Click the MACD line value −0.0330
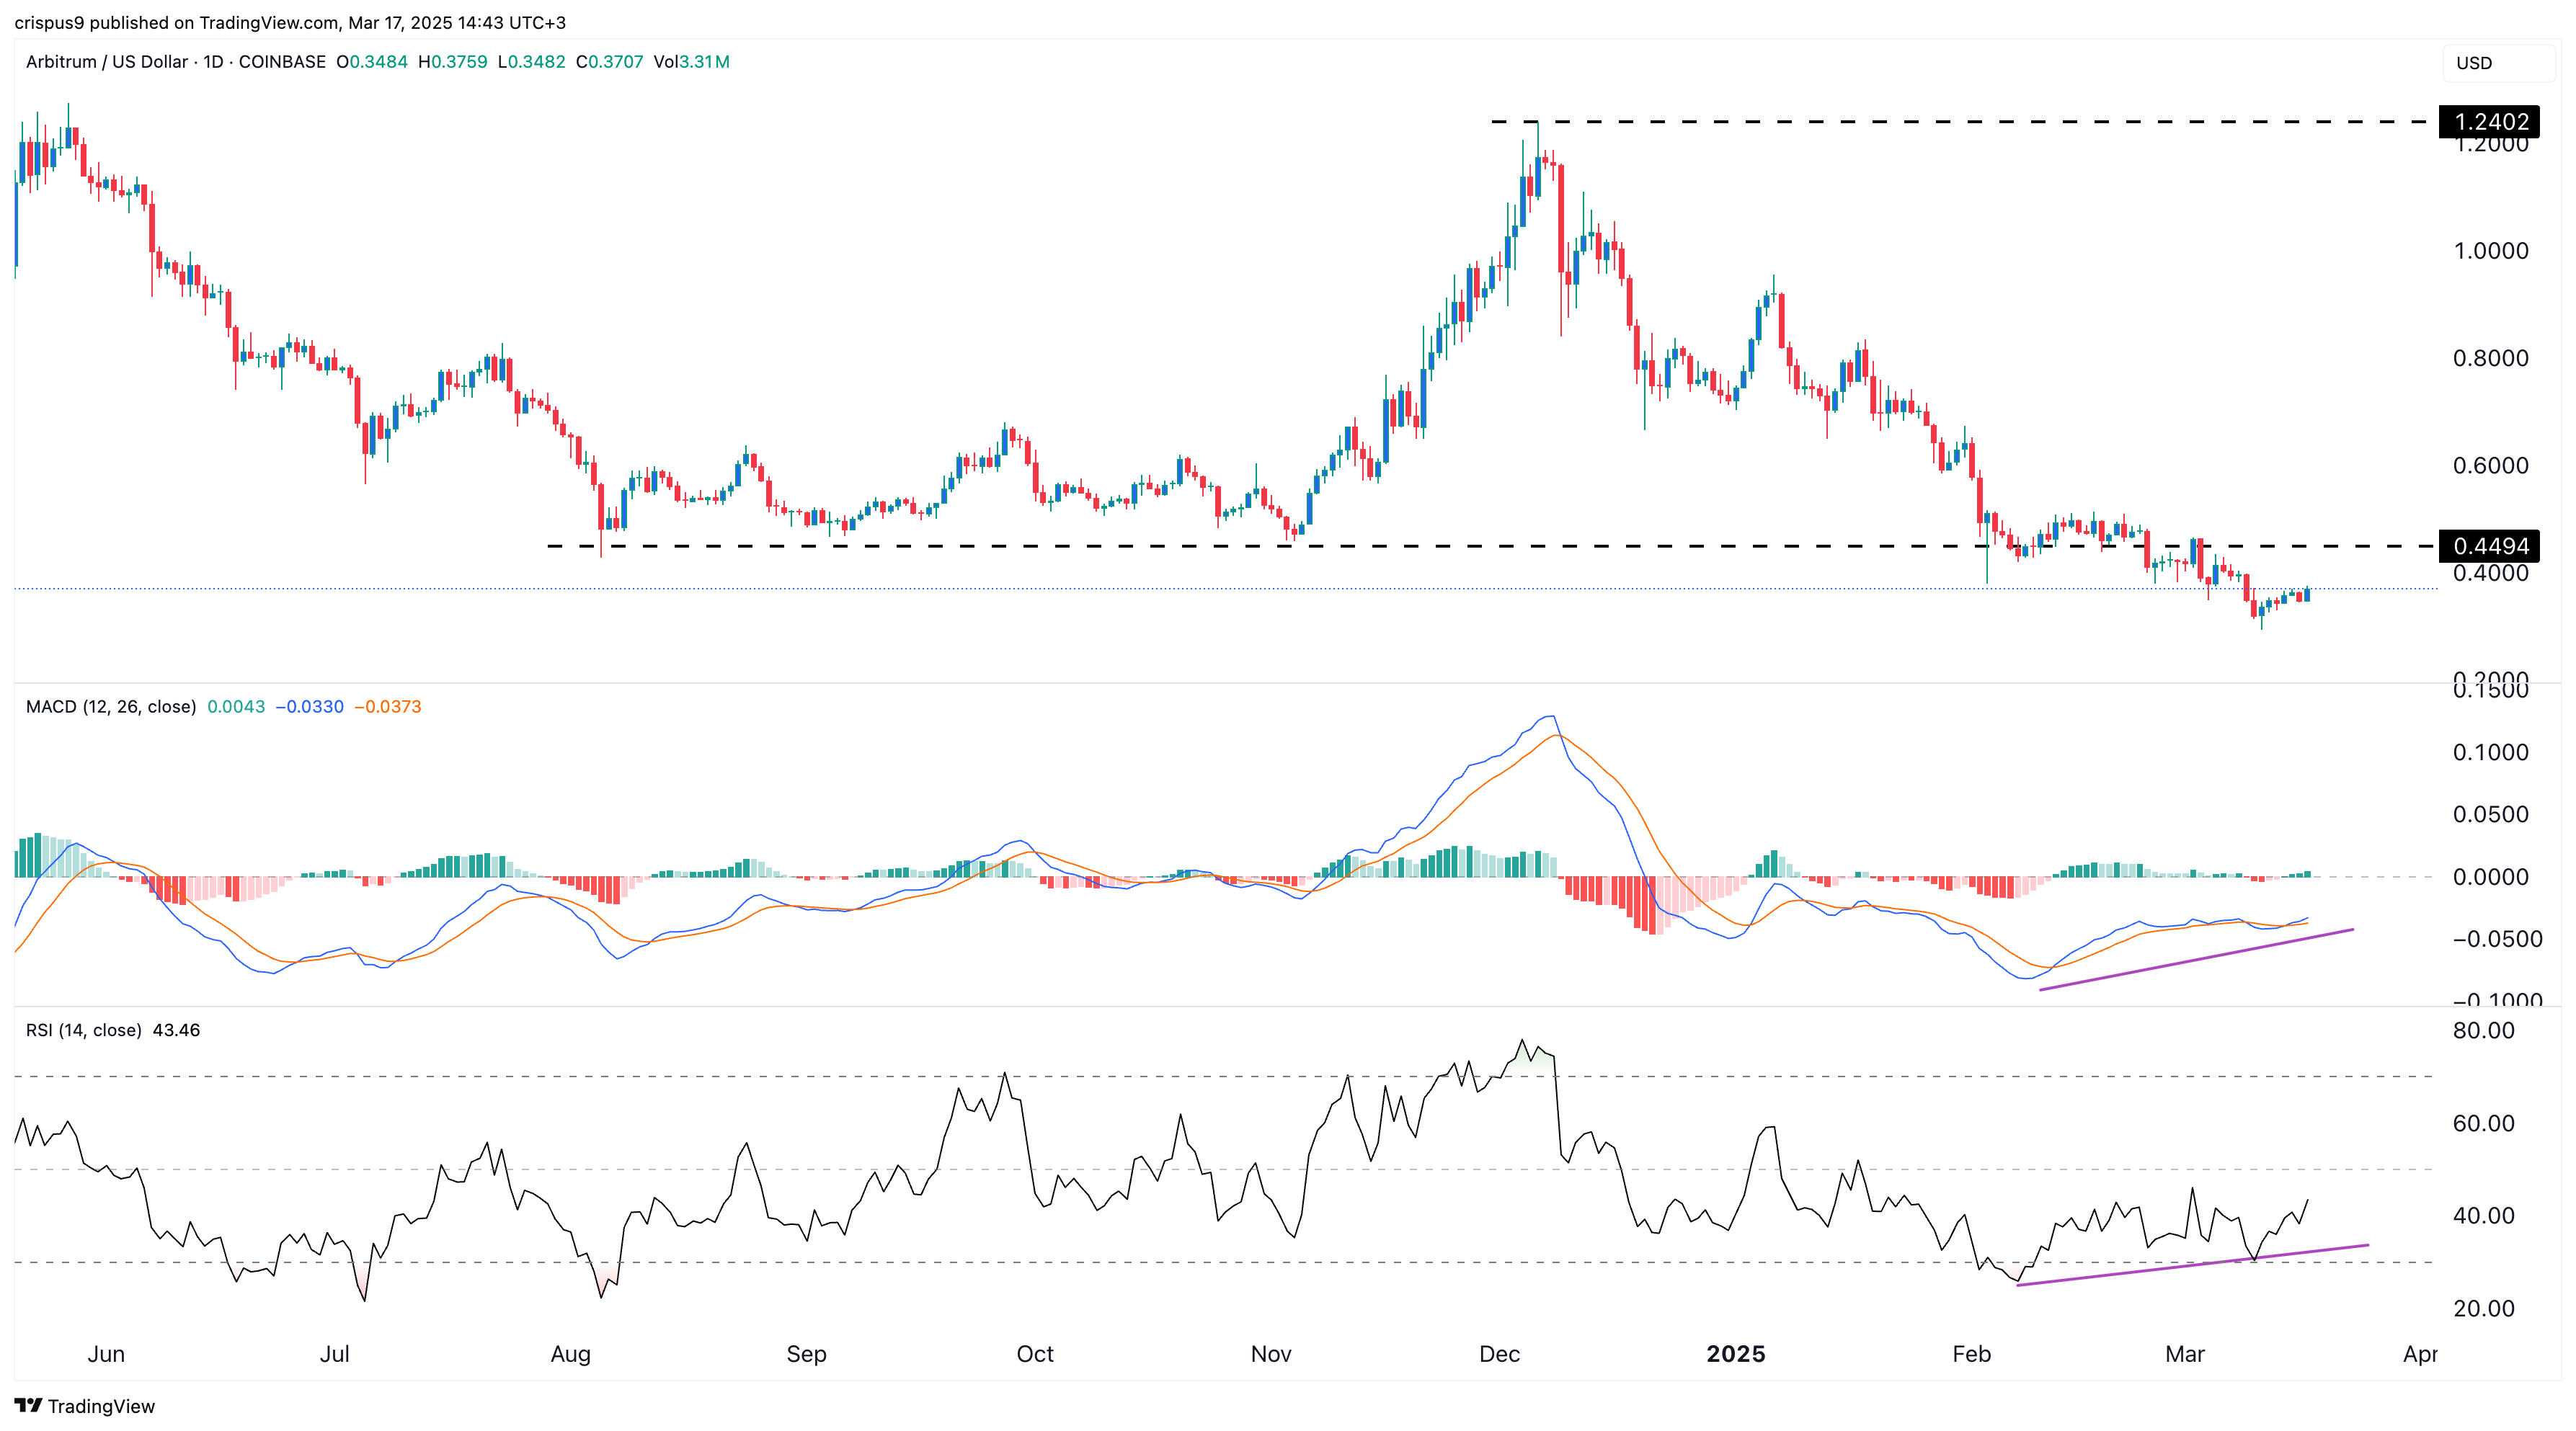2576x1431 pixels. pos(309,707)
